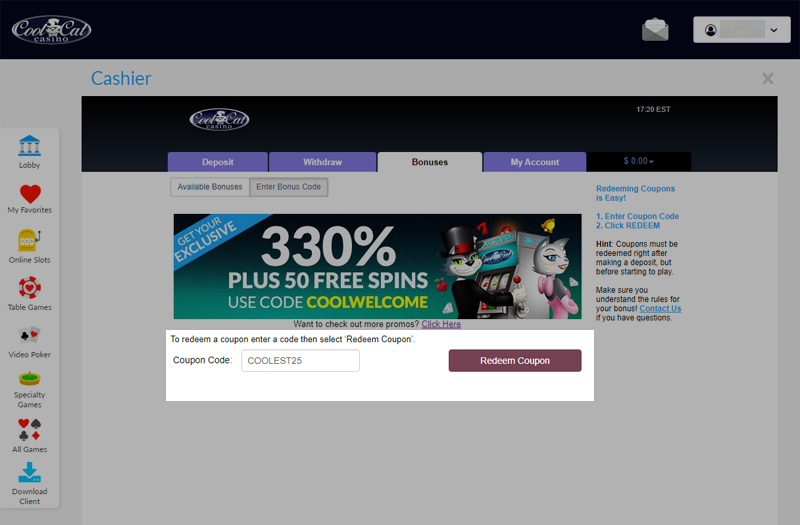The width and height of the screenshot is (800, 525).
Task: Open the user account dropdown
Action: click(742, 30)
